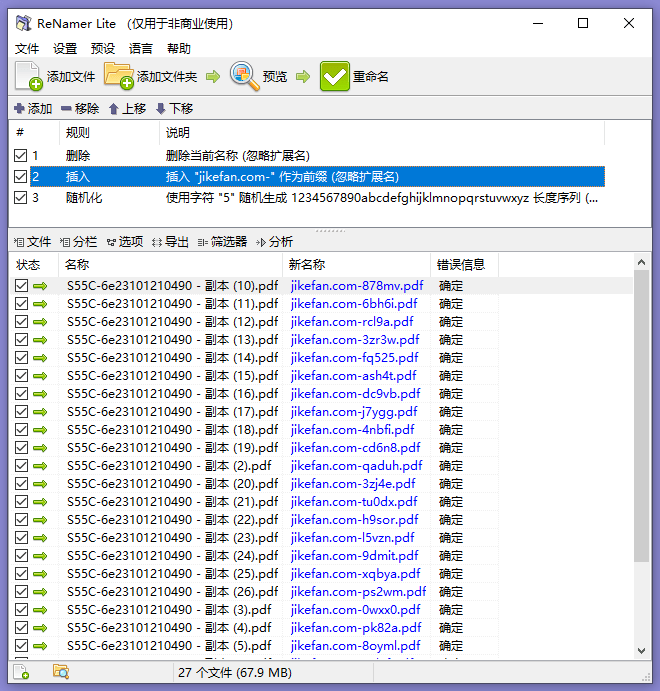This screenshot has width=660, height=691.
Task: Sort files by the 状态 column header
Action: (34, 265)
